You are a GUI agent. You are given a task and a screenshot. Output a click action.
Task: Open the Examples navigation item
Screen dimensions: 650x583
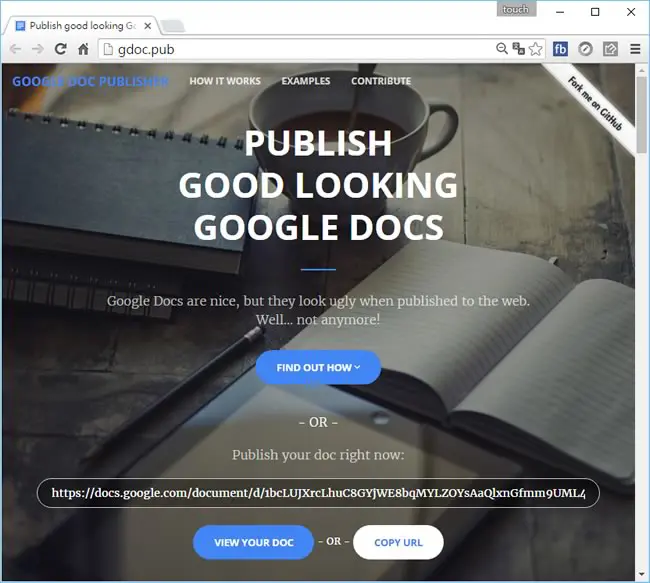pyautogui.click(x=306, y=81)
